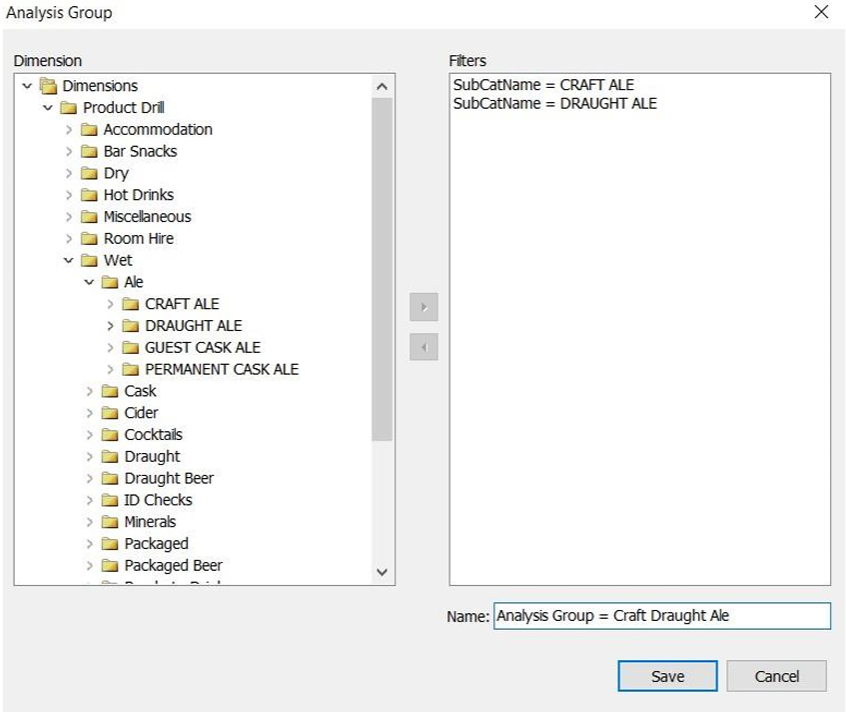The width and height of the screenshot is (846, 713).
Task: Click the DRAUGHT ALE folder icon
Action: [x=130, y=326]
